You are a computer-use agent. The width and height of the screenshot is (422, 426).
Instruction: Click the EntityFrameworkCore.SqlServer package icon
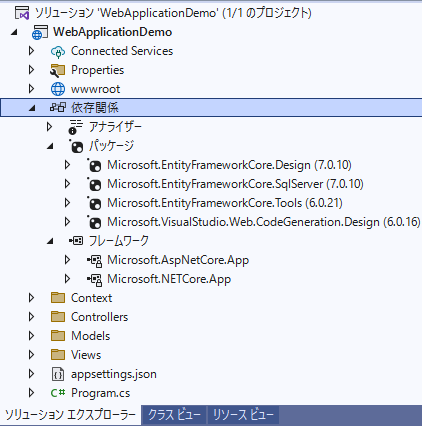pyautogui.click(x=94, y=184)
